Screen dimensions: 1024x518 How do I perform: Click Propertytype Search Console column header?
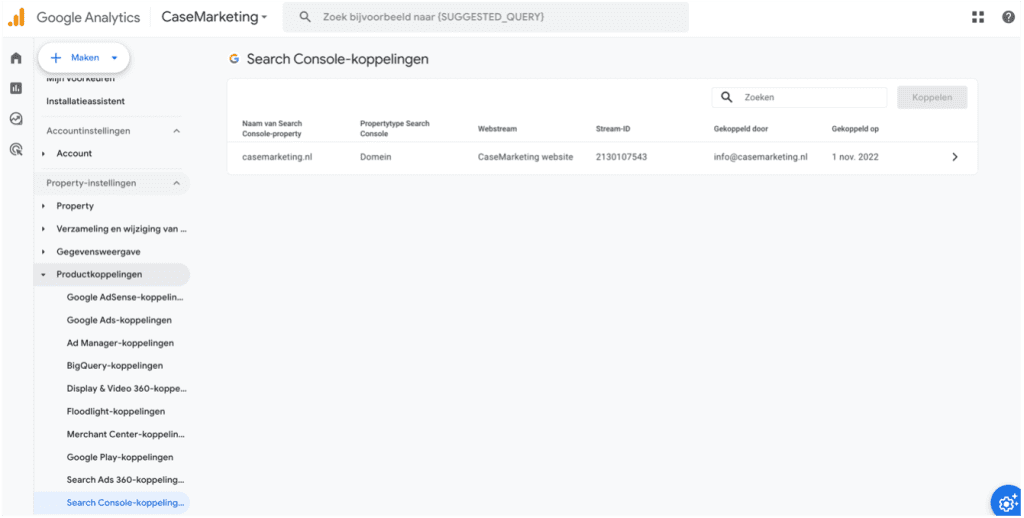click(394, 129)
